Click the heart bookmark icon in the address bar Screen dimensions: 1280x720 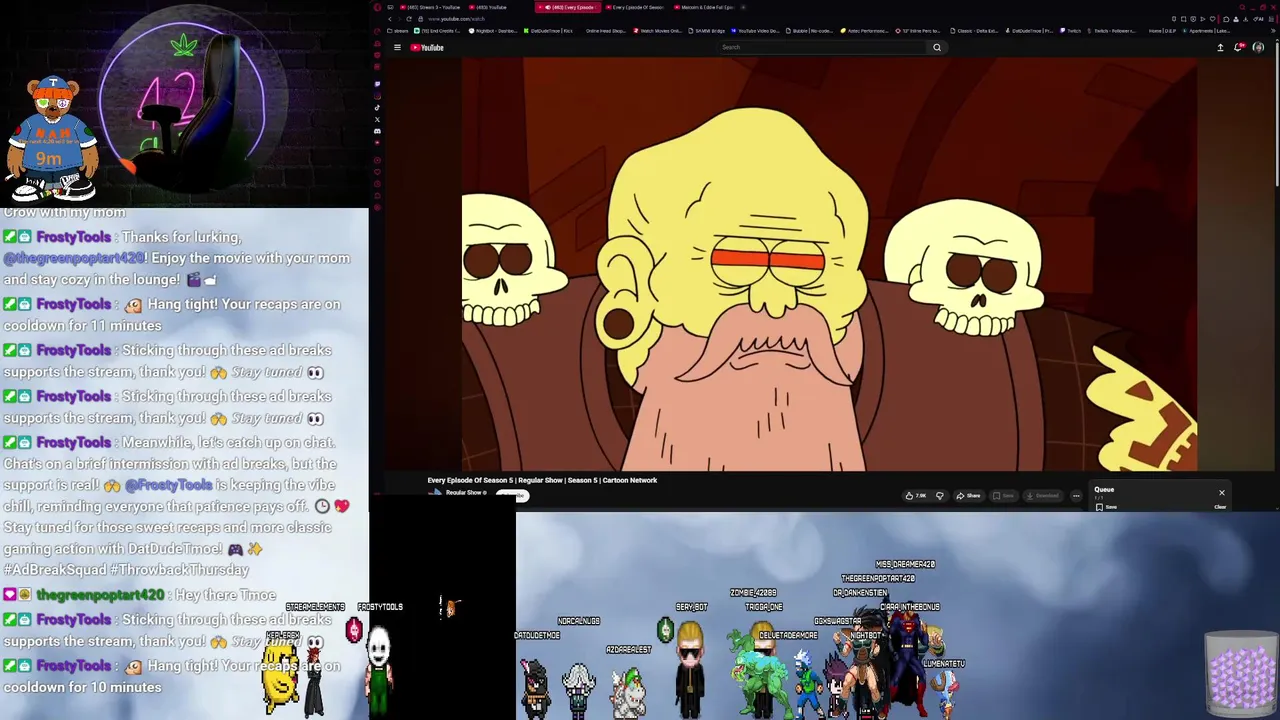pos(1212,19)
